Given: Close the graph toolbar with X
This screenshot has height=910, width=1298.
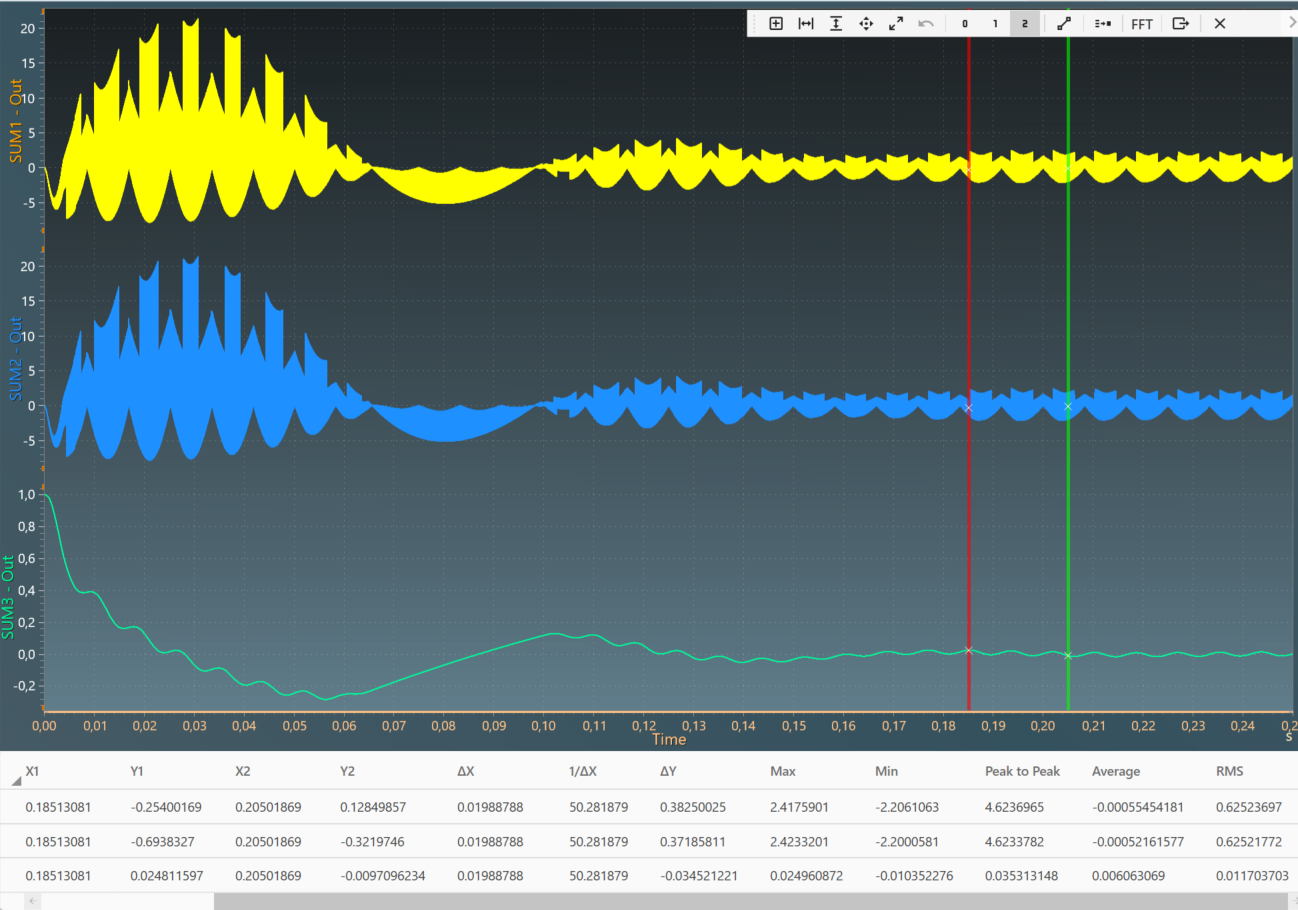Looking at the screenshot, I should (1220, 23).
